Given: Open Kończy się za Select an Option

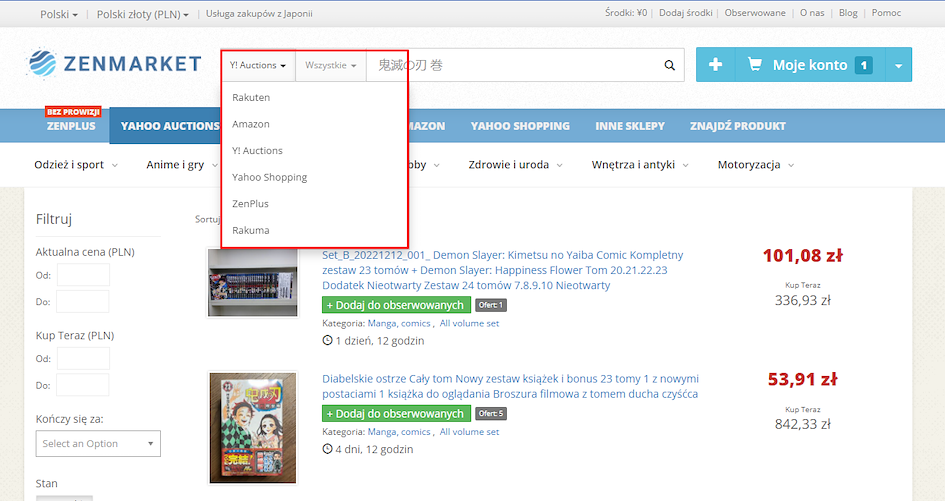Looking at the screenshot, I should coord(98,444).
